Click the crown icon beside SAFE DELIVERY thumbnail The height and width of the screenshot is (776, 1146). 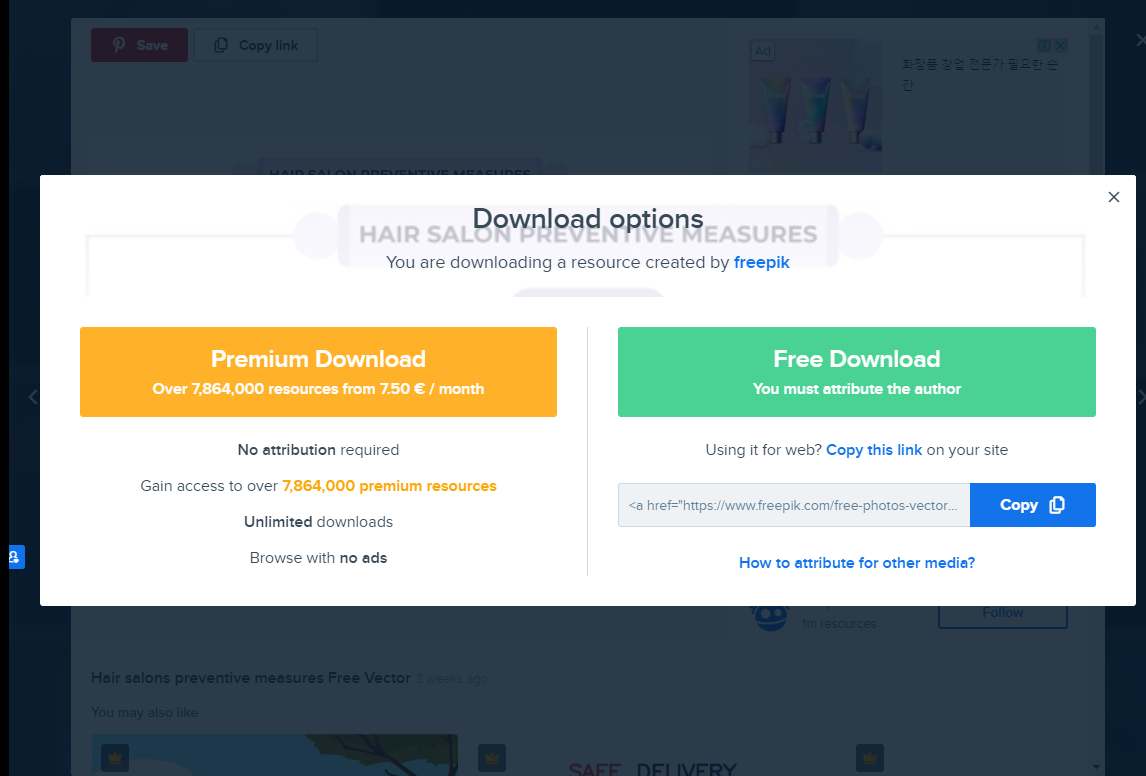coord(492,758)
